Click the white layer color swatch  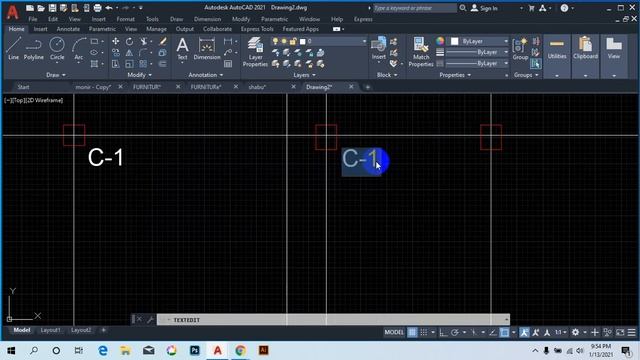pos(302,41)
